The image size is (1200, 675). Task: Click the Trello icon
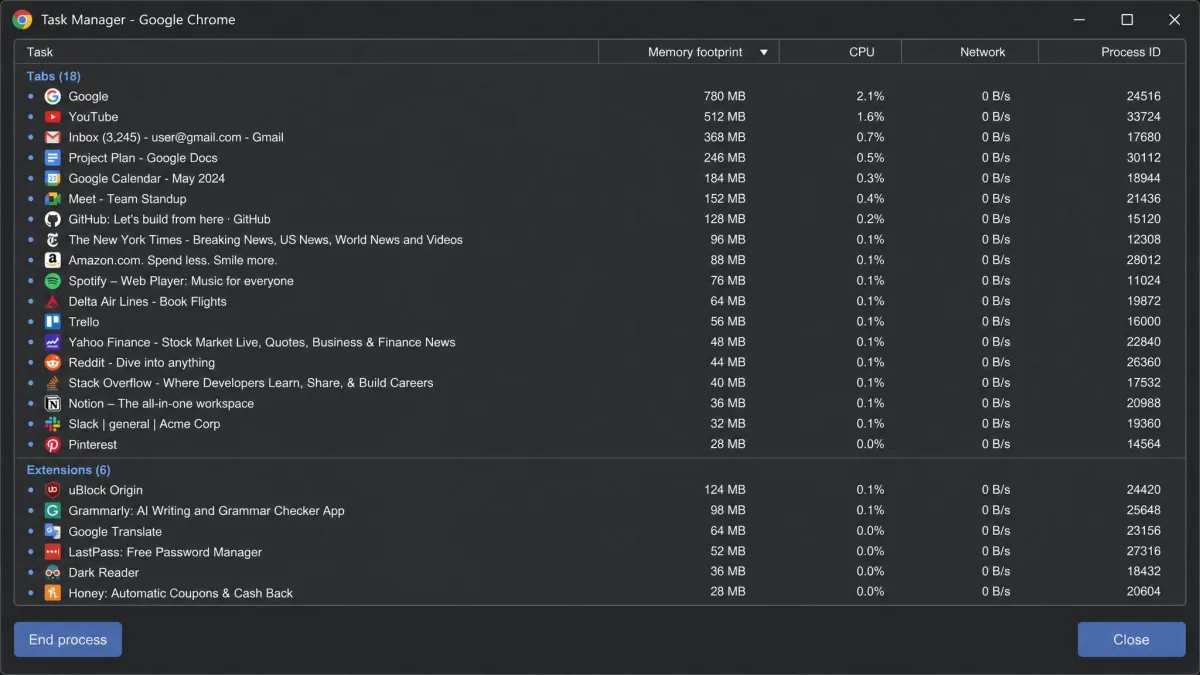(x=53, y=322)
